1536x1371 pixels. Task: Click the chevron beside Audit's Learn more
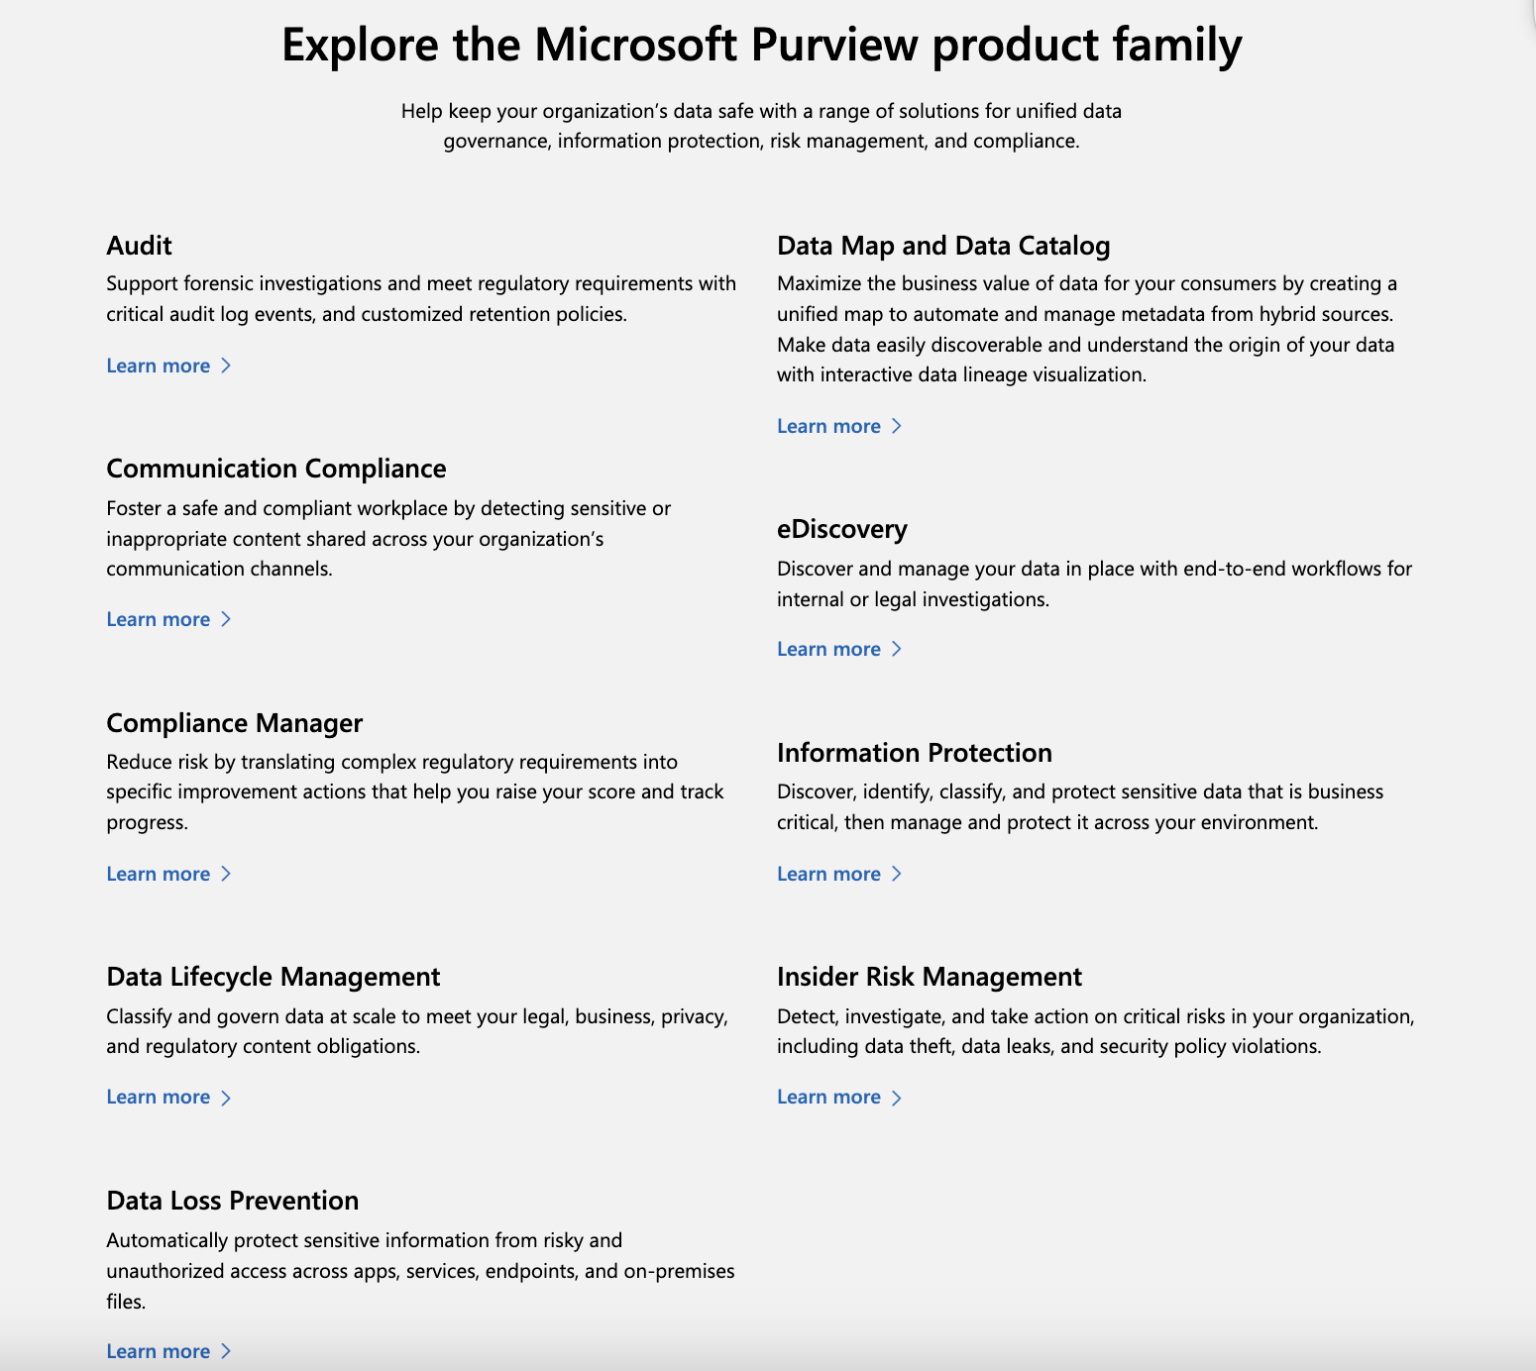point(226,366)
